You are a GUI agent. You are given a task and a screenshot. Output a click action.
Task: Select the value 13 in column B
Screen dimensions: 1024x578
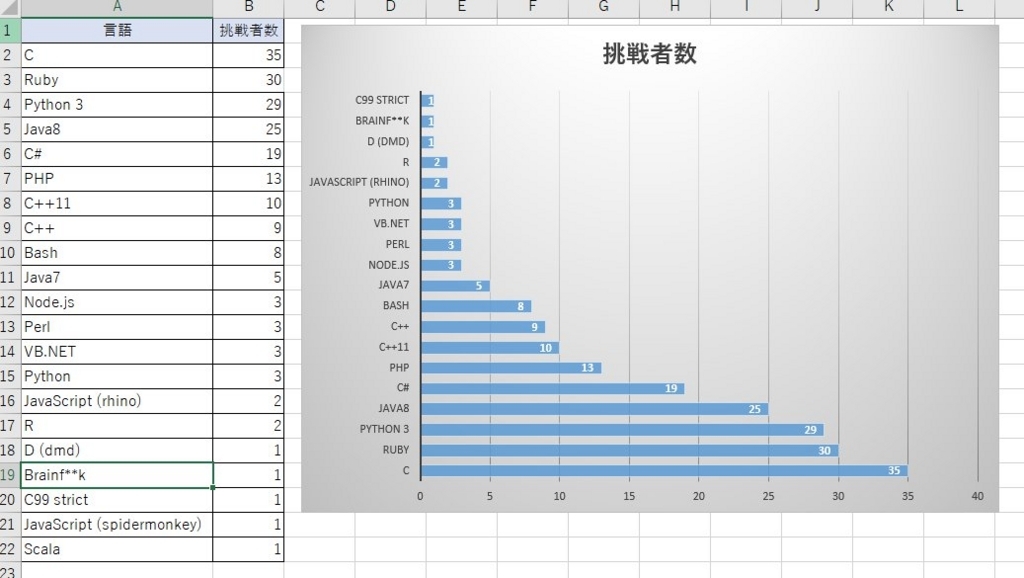tap(248, 178)
